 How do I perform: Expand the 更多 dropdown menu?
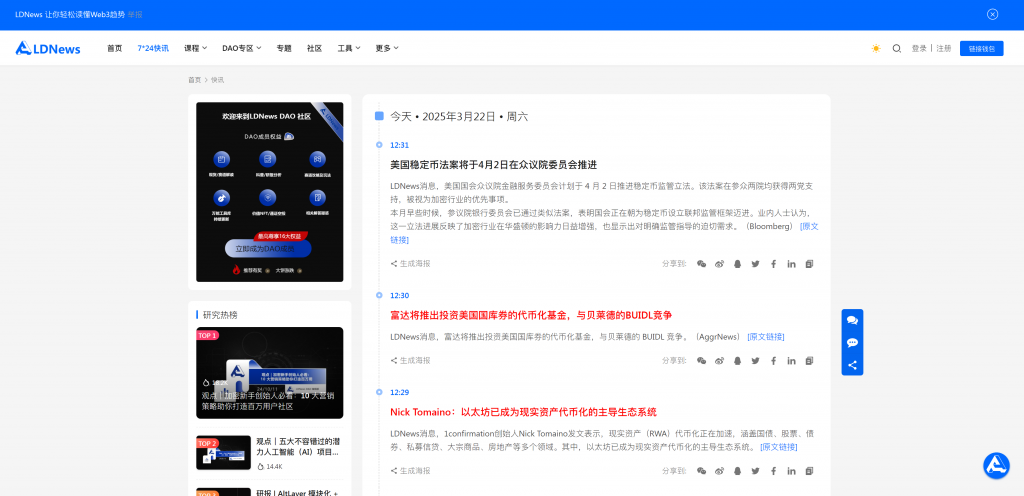click(387, 48)
